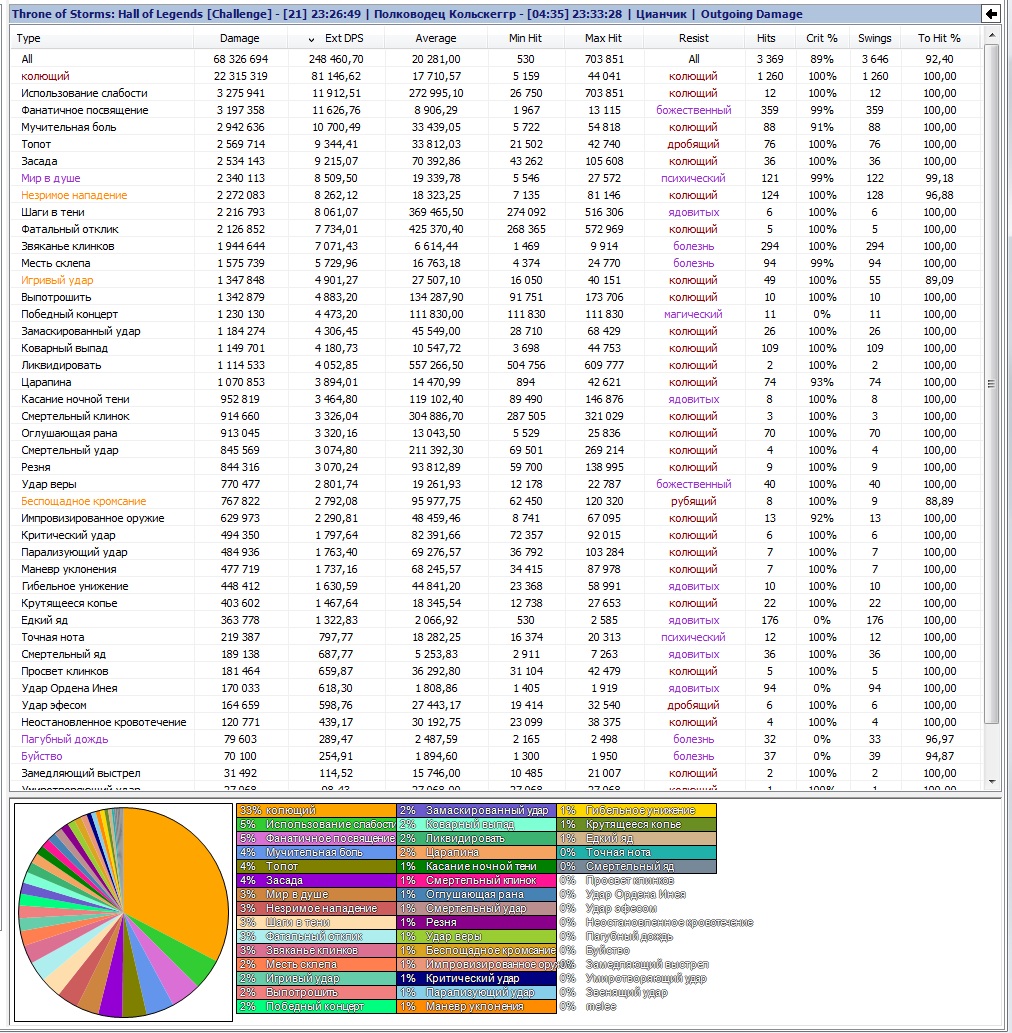Click the scrollbar down arrow of the table
This screenshot has height=1033, width=1012.
pyautogui.click(x=992, y=782)
